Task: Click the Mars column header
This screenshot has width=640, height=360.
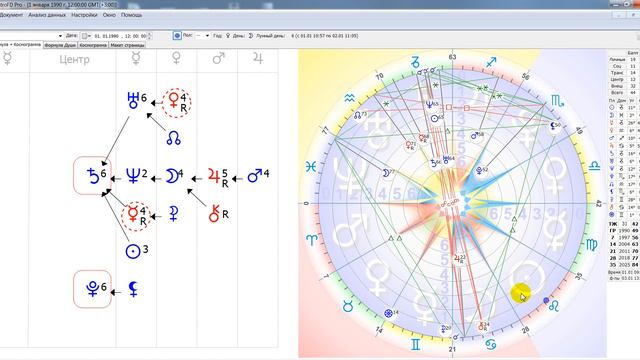Action: click(x=218, y=58)
